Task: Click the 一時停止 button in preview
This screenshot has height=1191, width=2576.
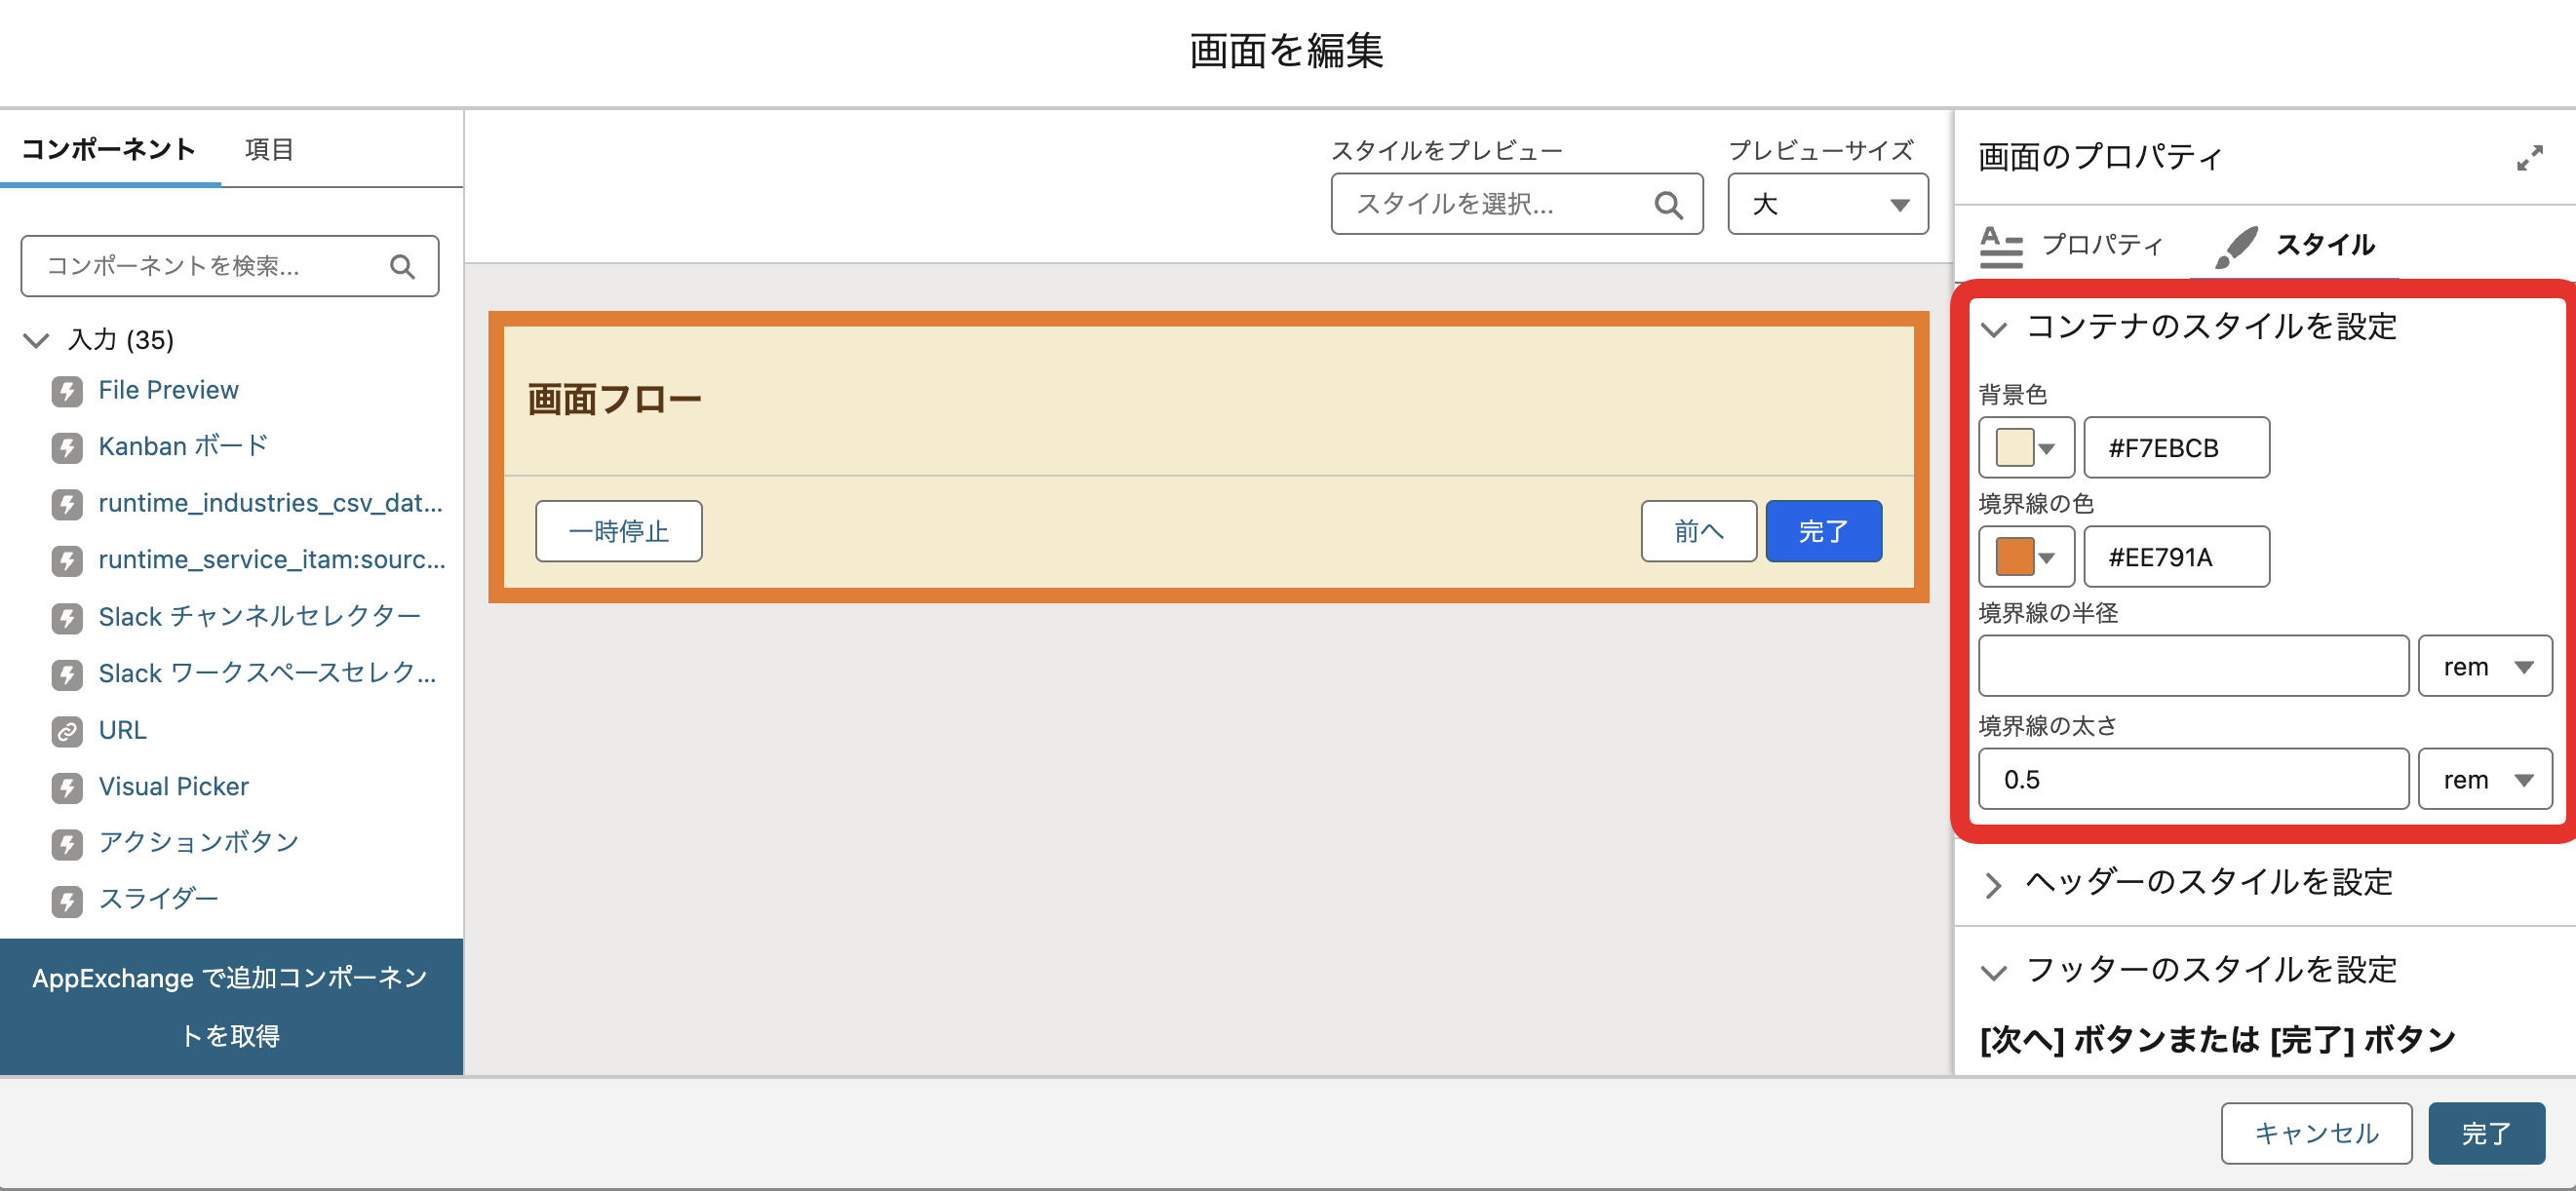Action: (618, 531)
